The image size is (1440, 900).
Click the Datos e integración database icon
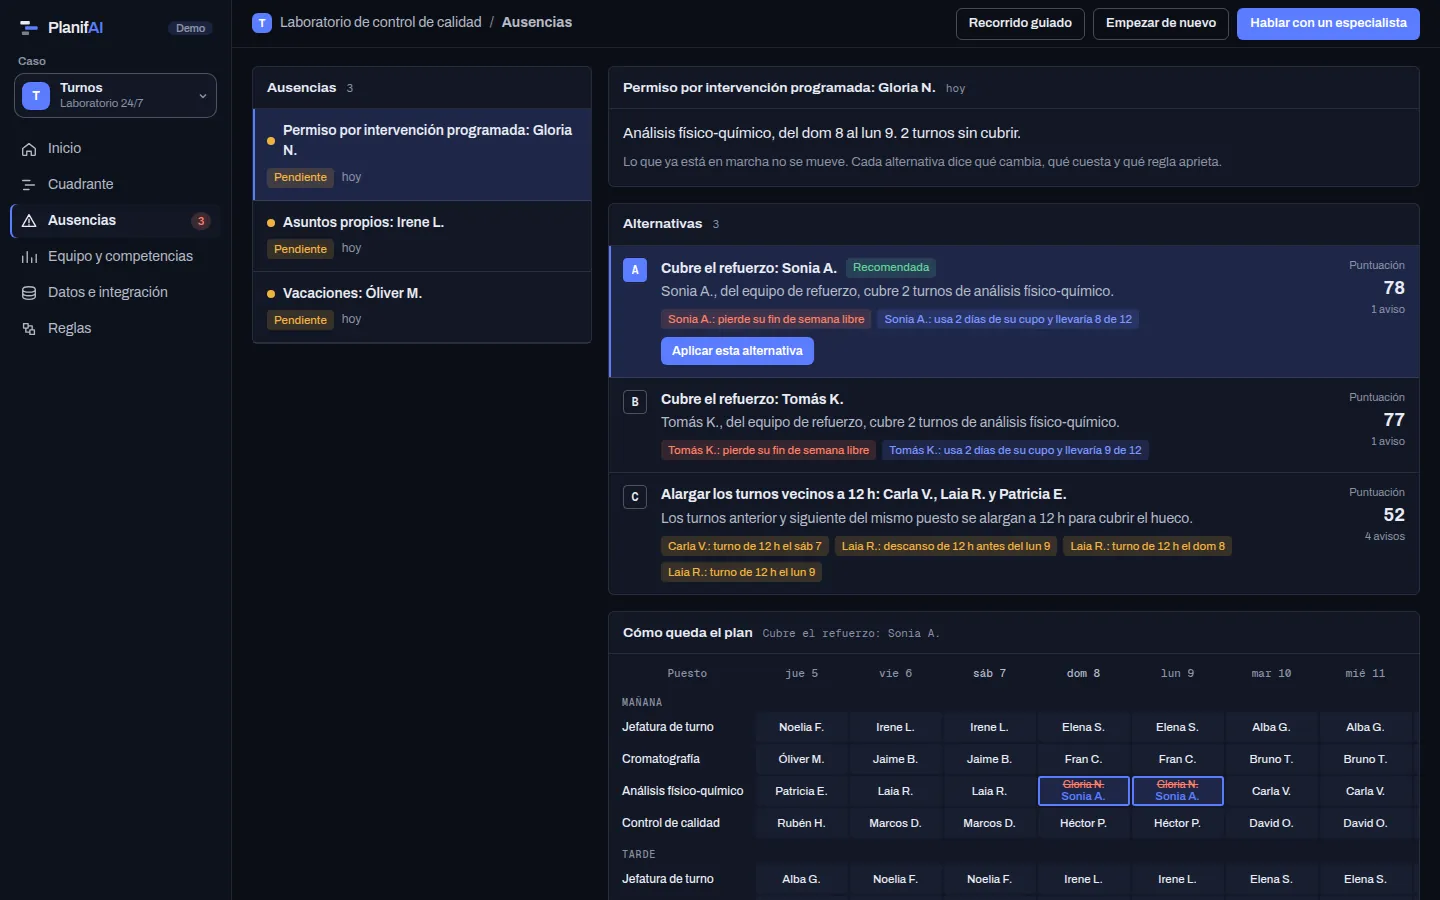coord(29,293)
